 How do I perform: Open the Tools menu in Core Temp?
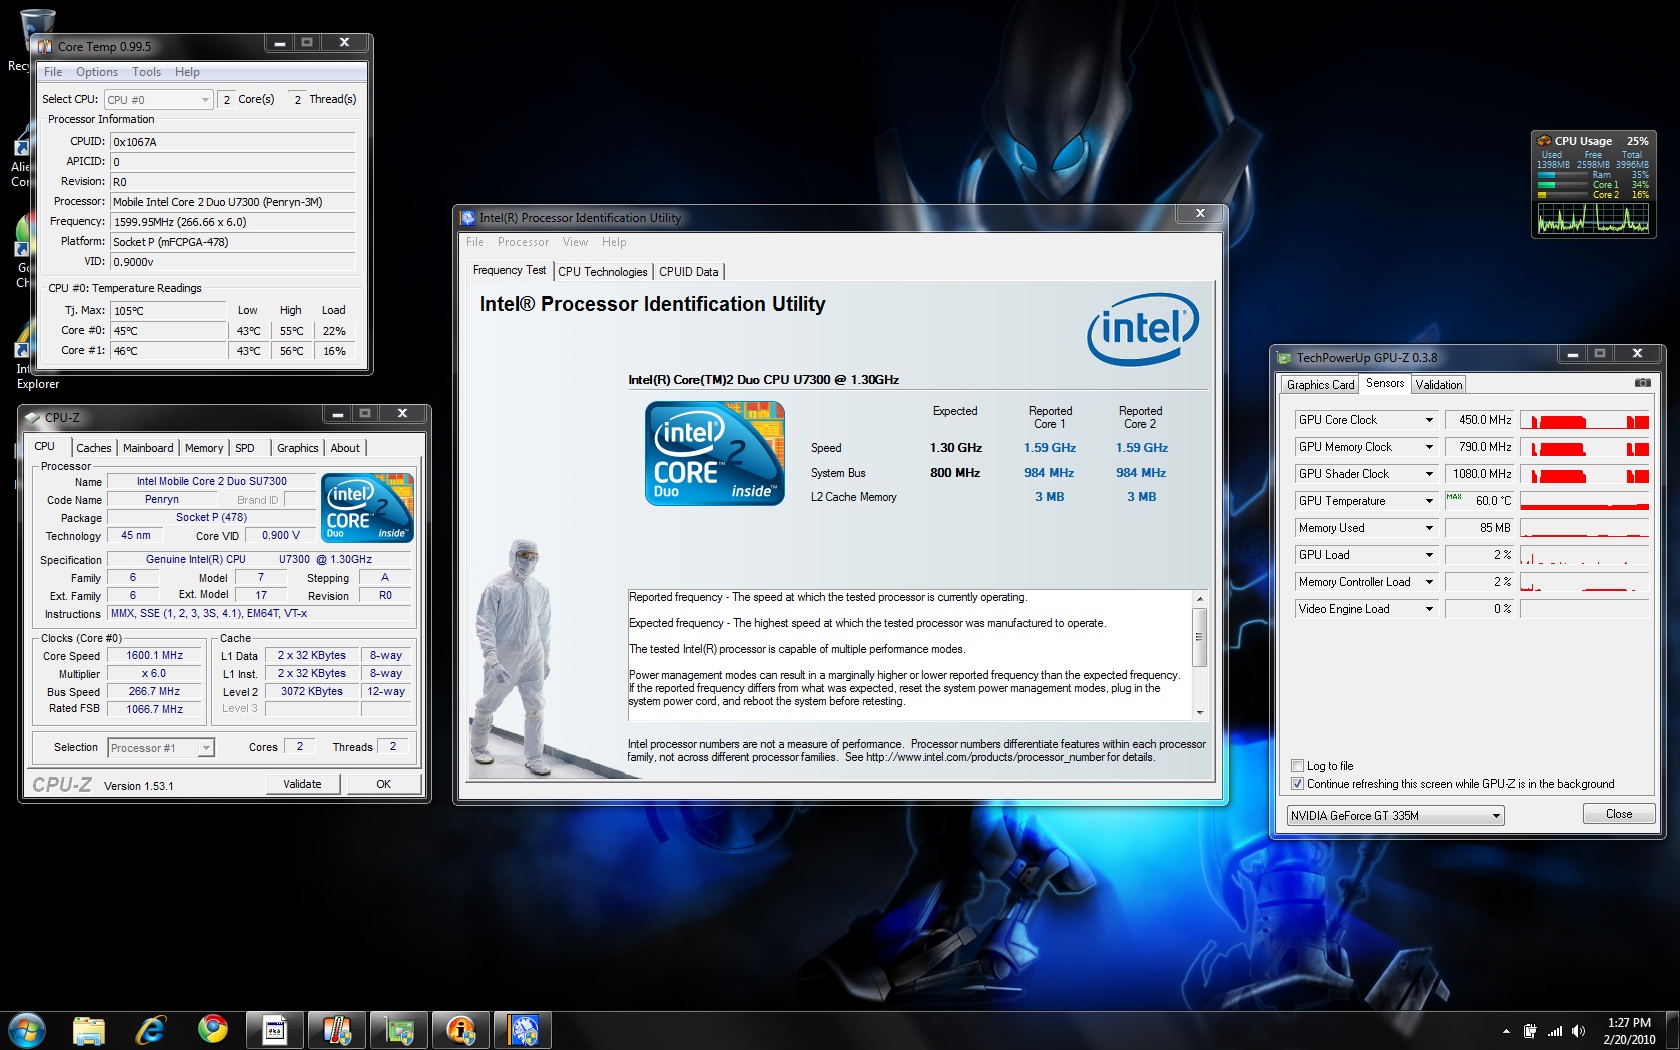[x=146, y=72]
